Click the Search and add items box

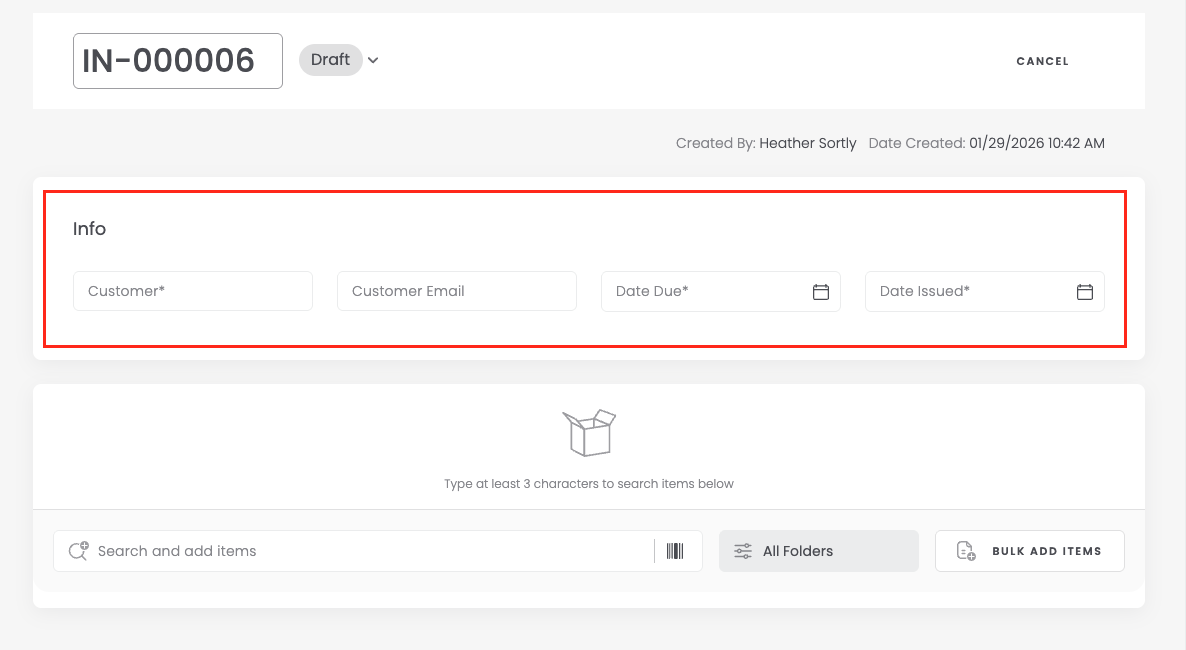pos(370,551)
